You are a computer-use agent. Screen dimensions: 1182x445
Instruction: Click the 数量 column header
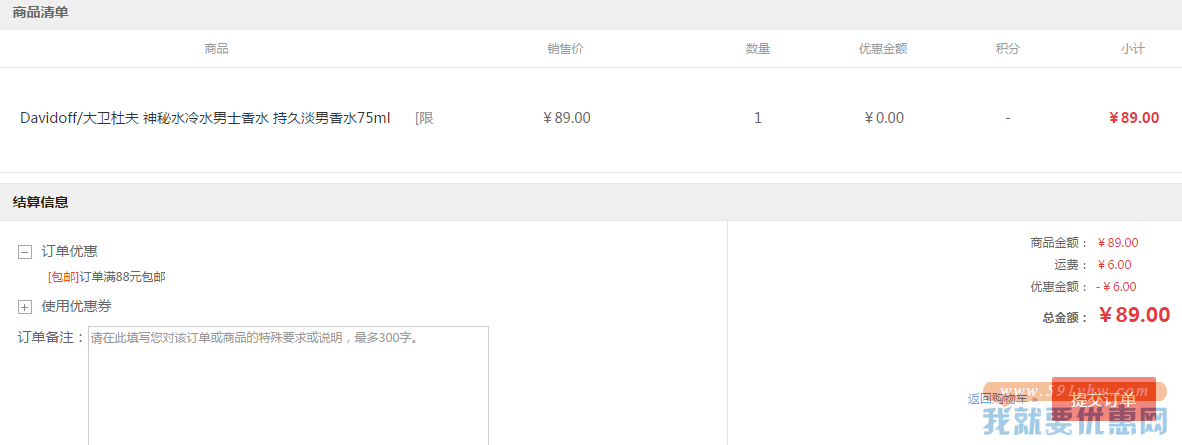pyautogui.click(x=758, y=49)
